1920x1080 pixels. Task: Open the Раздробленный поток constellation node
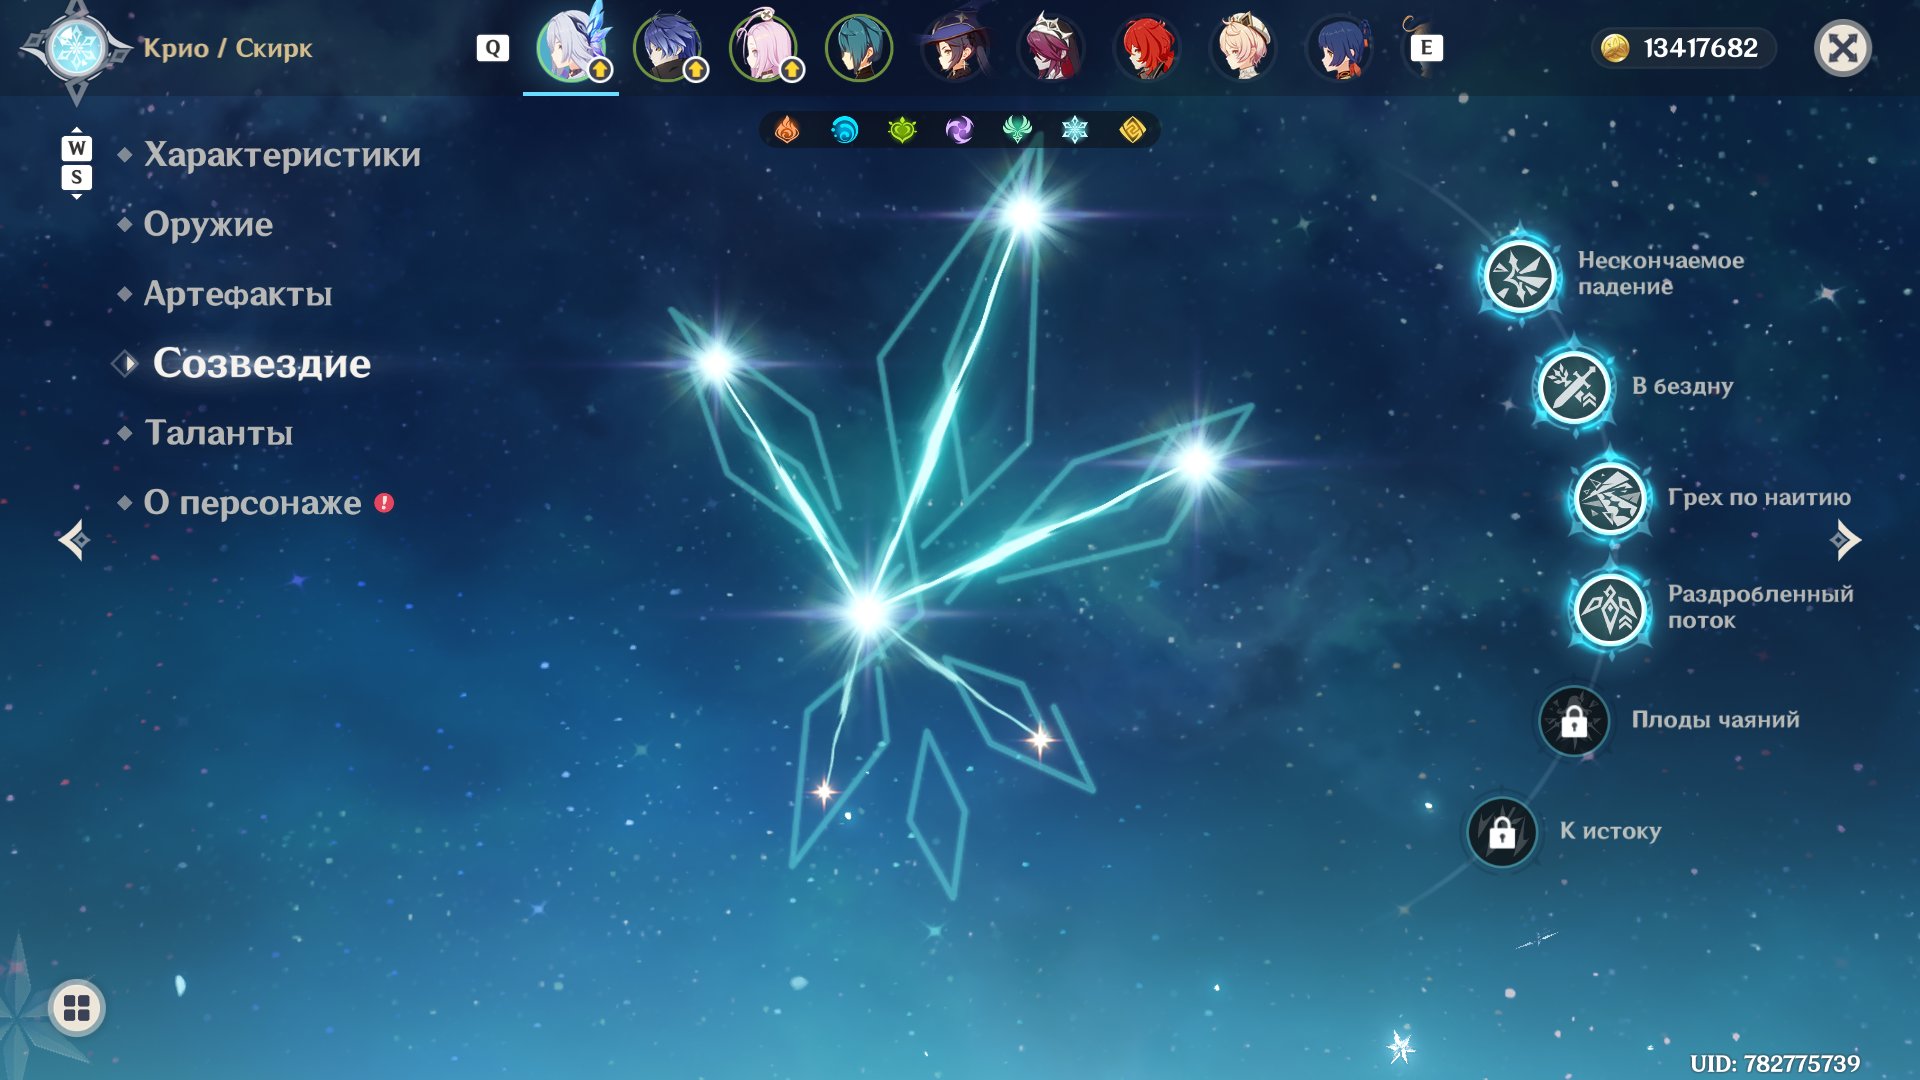pos(1610,608)
